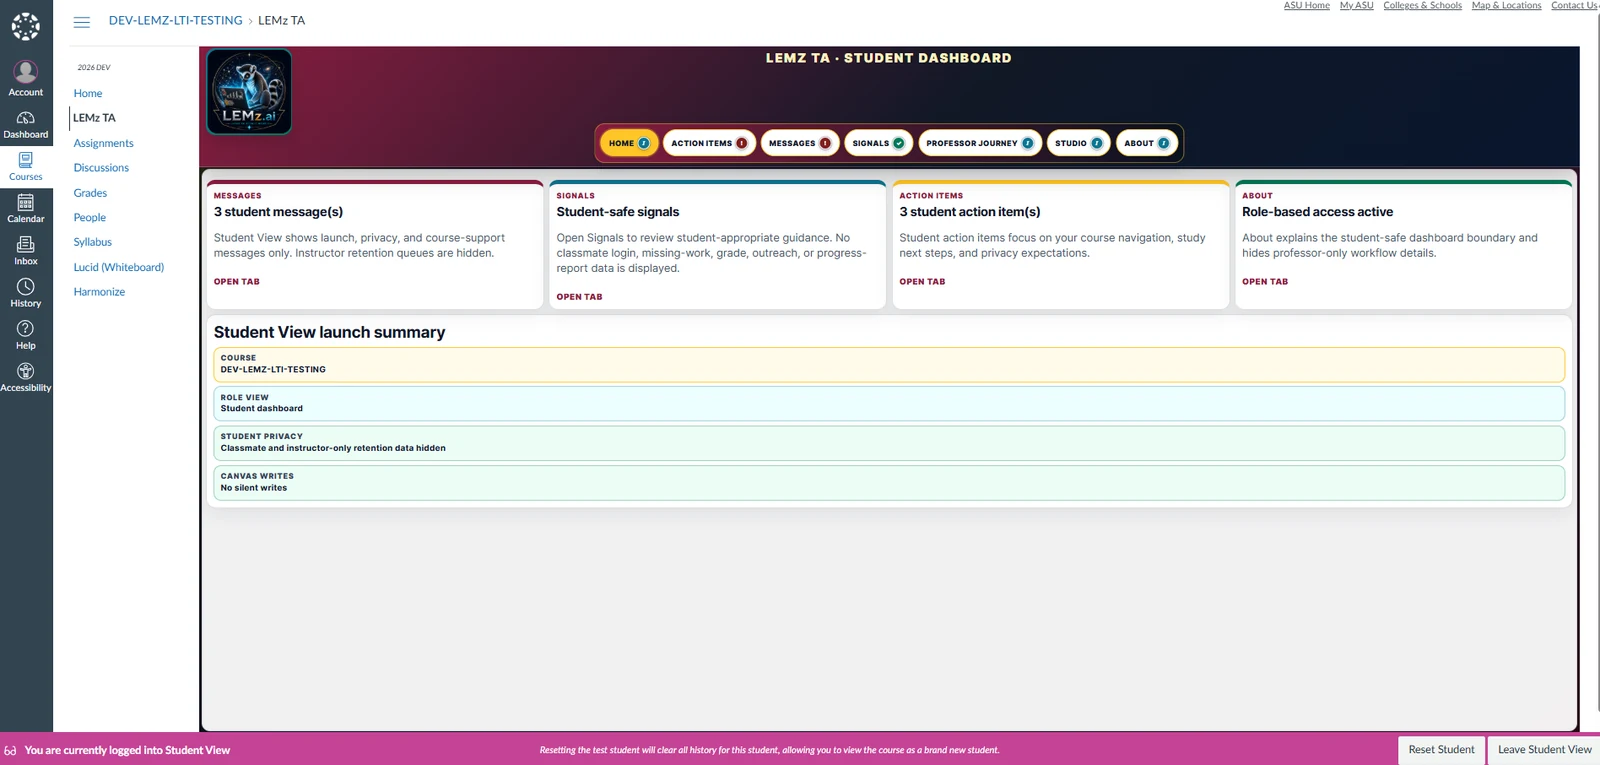This screenshot has height=765, width=1600.
Task: Toggle the course navigation hamburger menu
Action: tap(82, 21)
